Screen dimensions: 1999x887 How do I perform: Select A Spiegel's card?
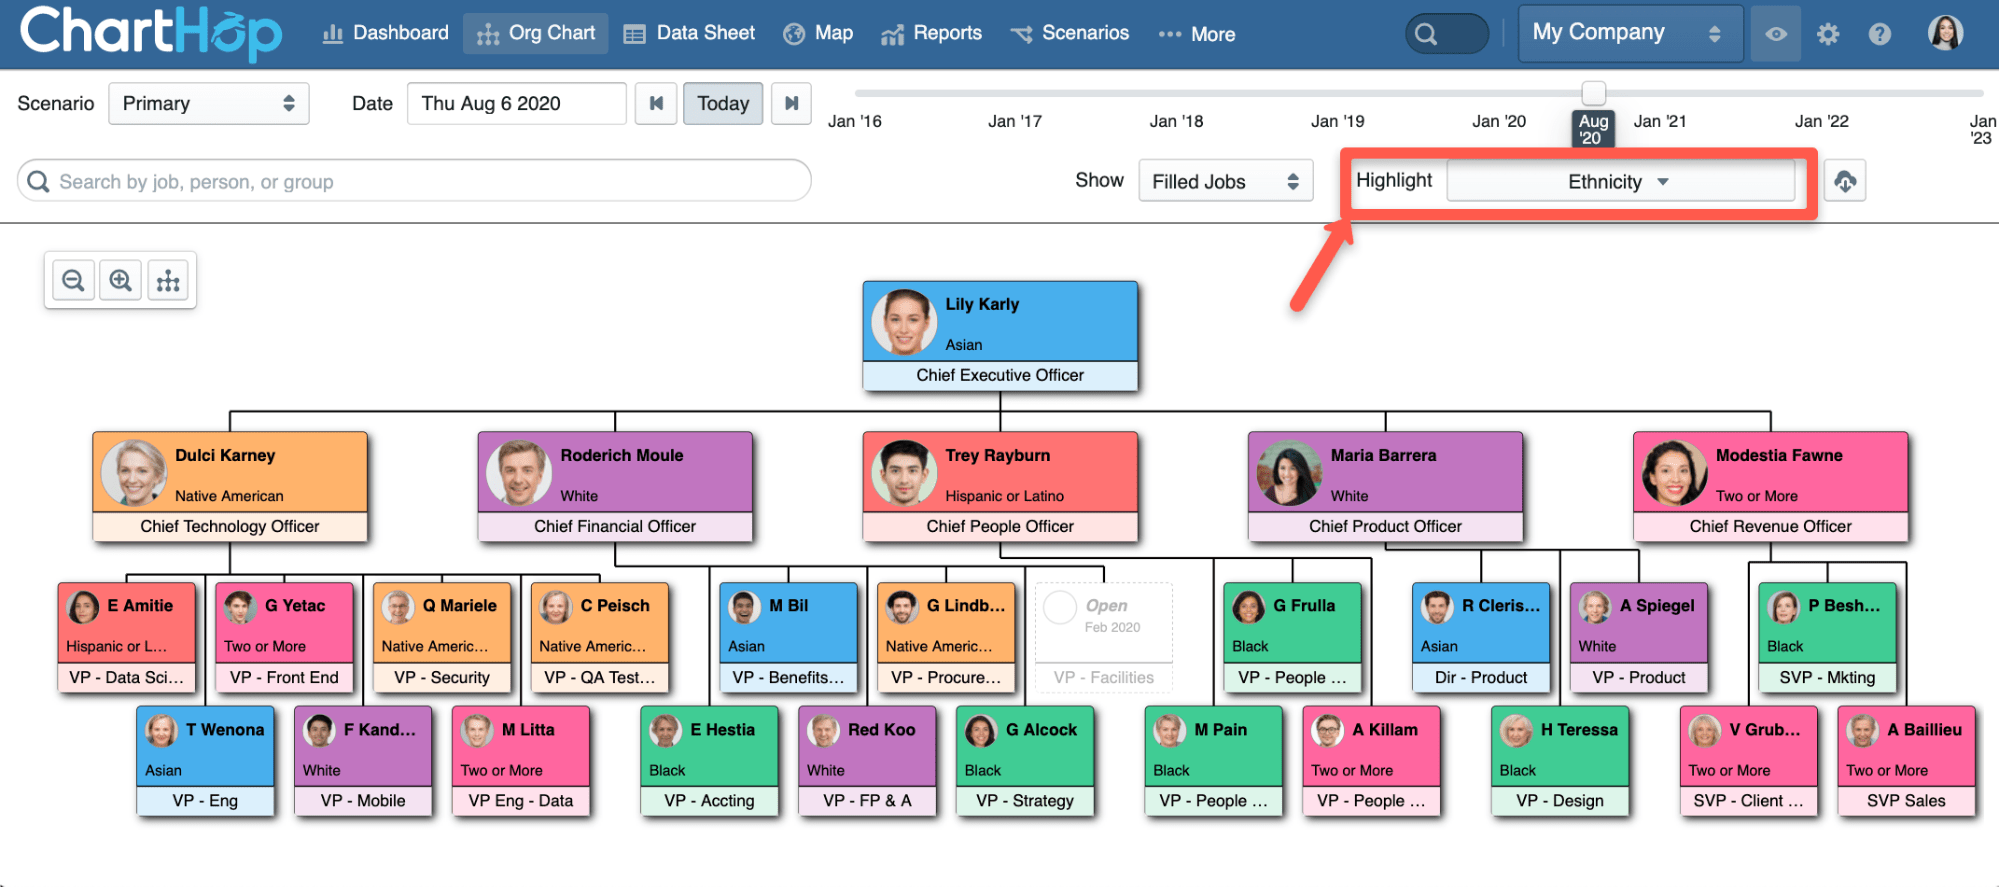(1639, 637)
